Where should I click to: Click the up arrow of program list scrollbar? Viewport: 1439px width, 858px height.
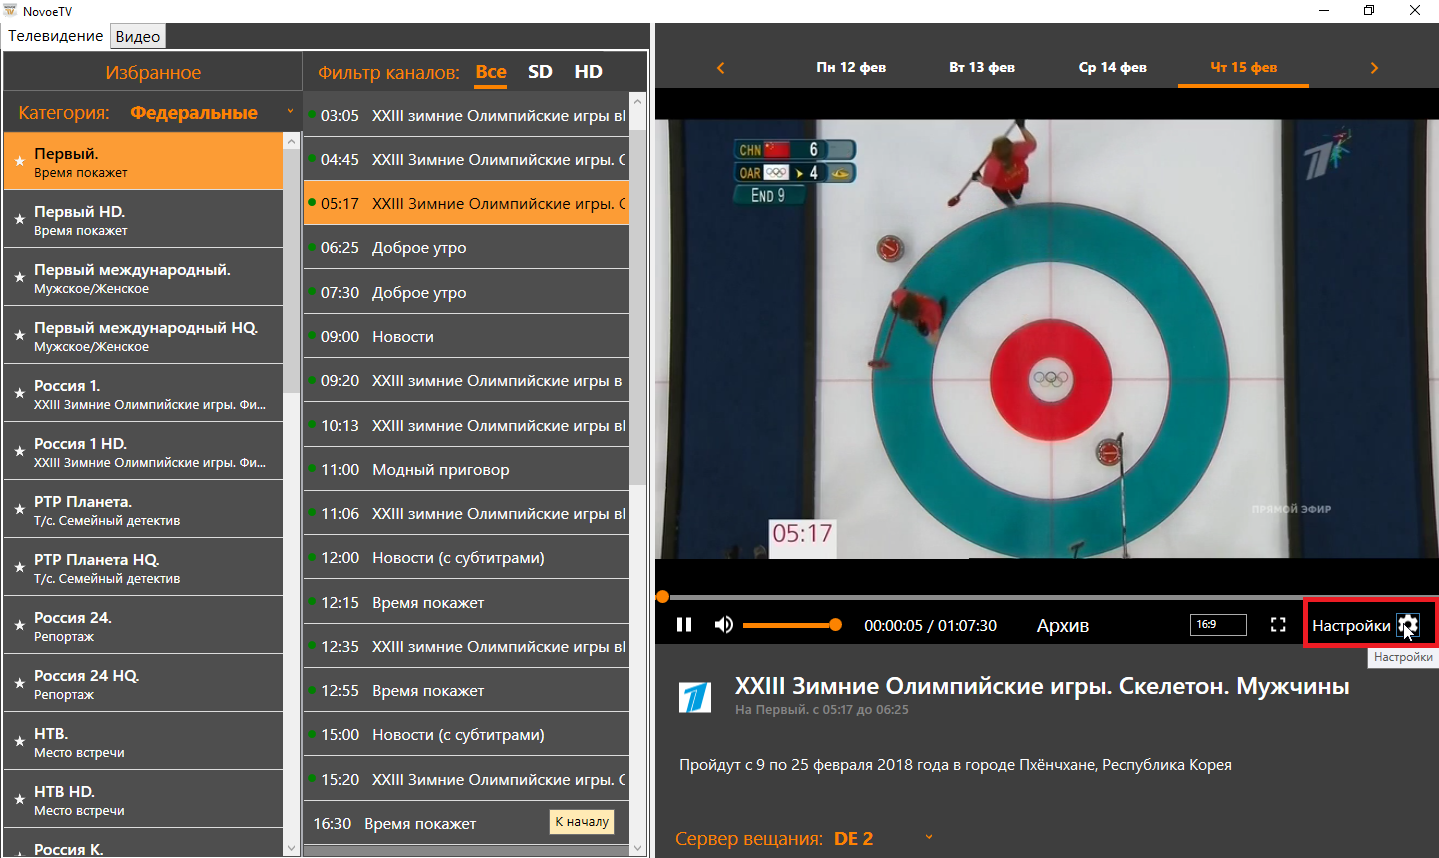(x=638, y=102)
